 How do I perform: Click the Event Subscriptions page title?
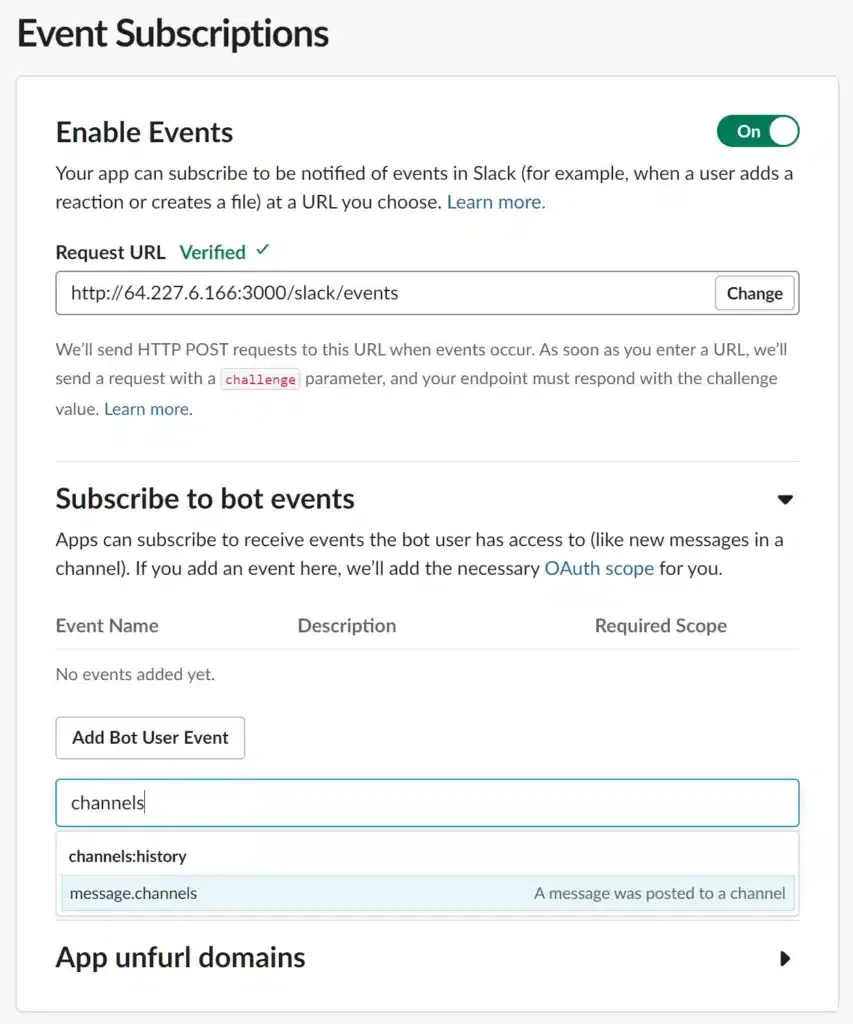tap(173, 33)
